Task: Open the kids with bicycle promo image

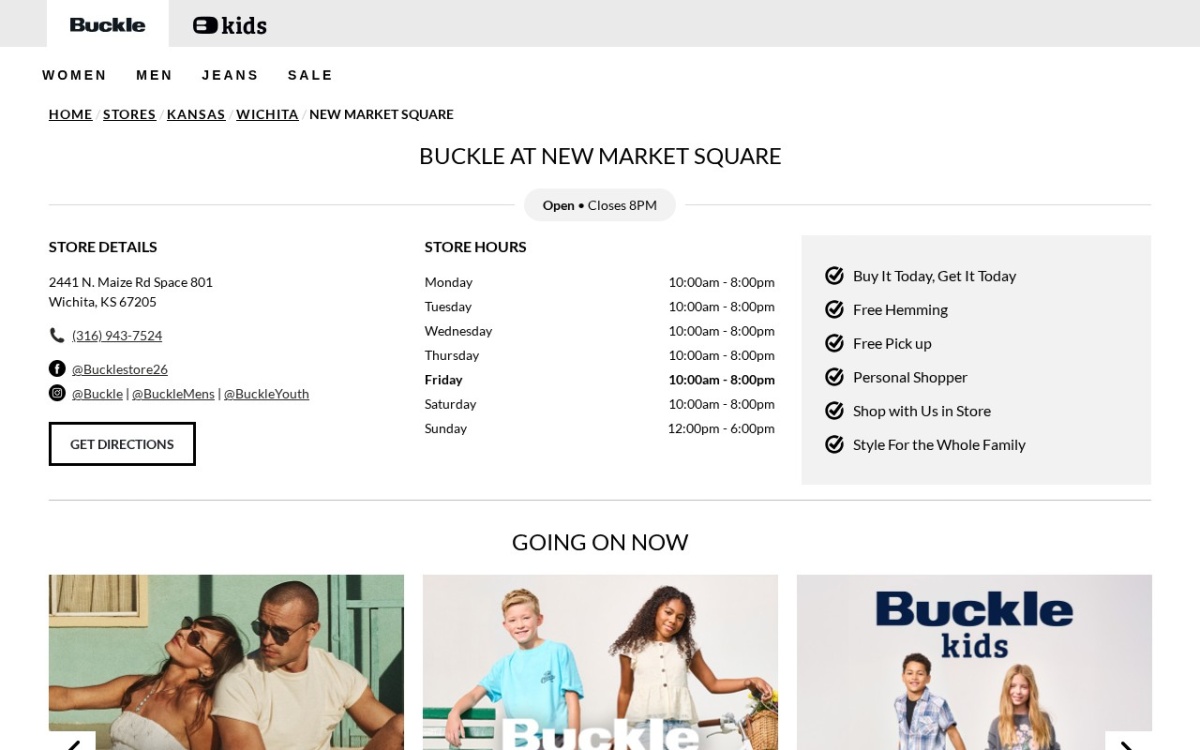Action: tap(600, 662)
